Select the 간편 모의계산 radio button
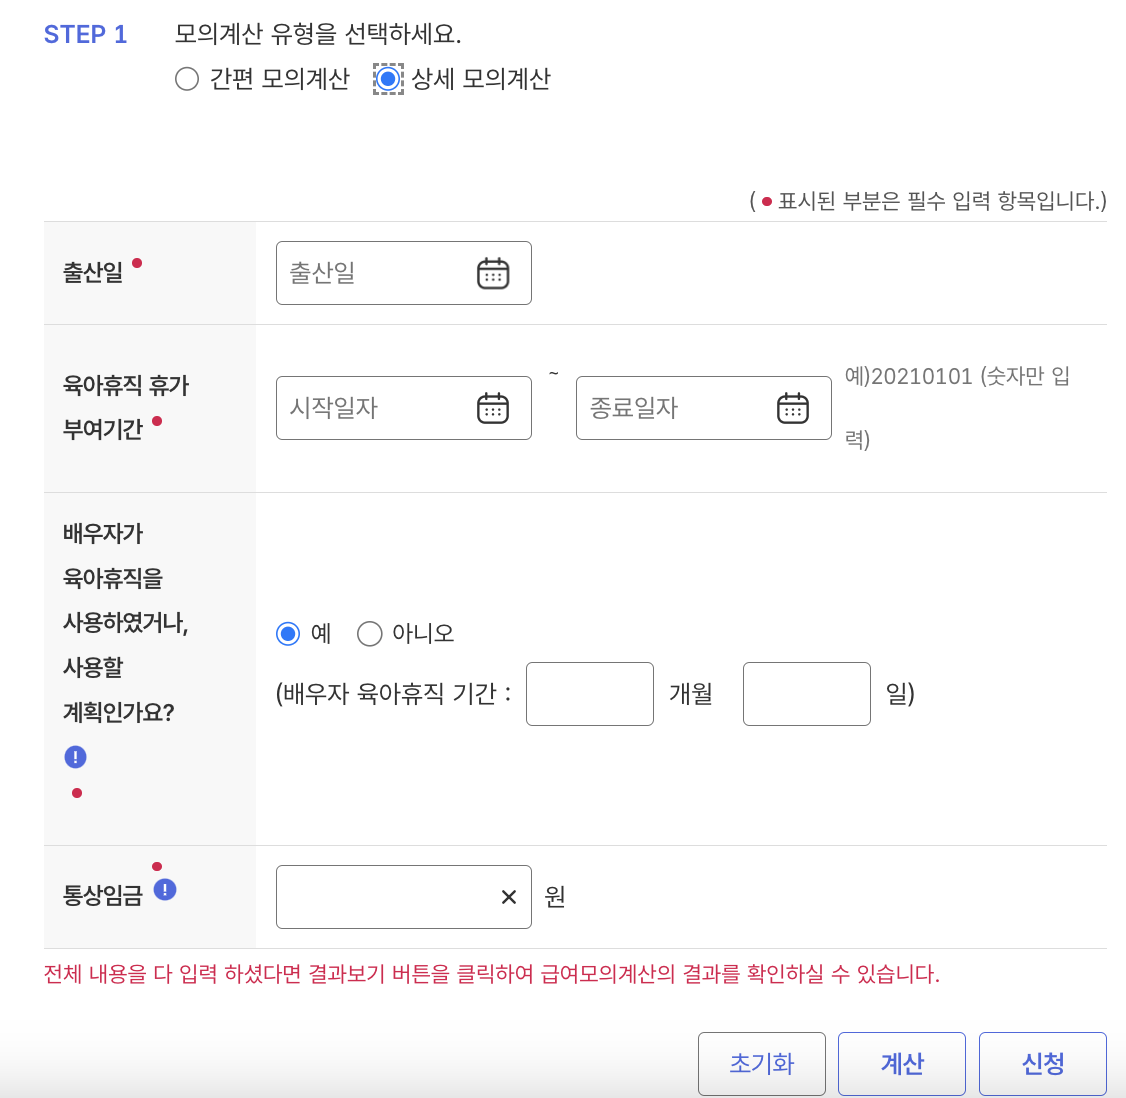Viewport: 1126px width, 1098px height. (187, 78)
